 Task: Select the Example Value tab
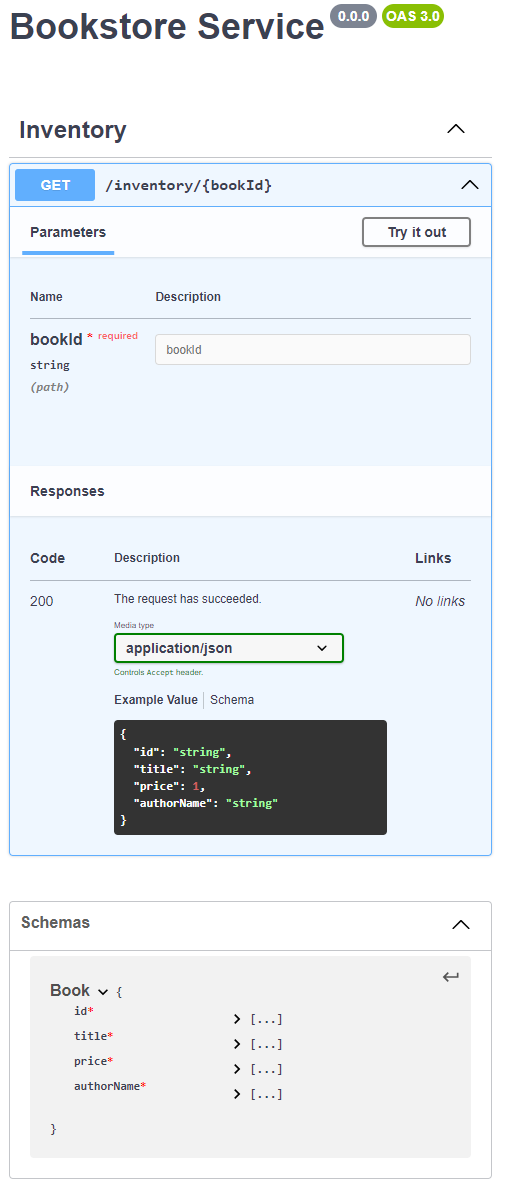tap(156, 700)
